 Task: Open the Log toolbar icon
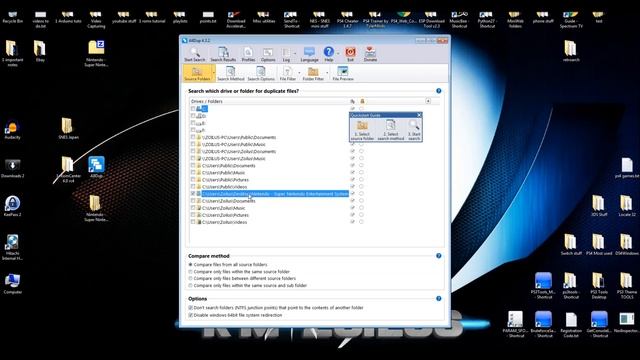tap(287, 54)
